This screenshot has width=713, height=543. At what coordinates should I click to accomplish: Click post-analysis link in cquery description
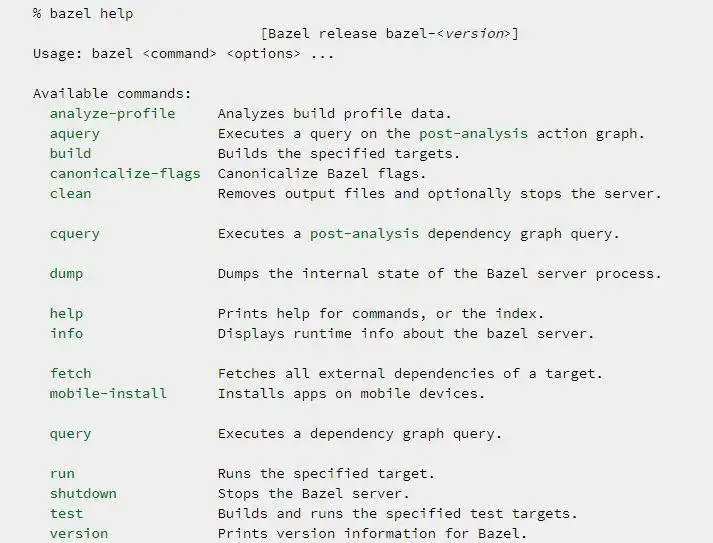(x=364, y=233)
